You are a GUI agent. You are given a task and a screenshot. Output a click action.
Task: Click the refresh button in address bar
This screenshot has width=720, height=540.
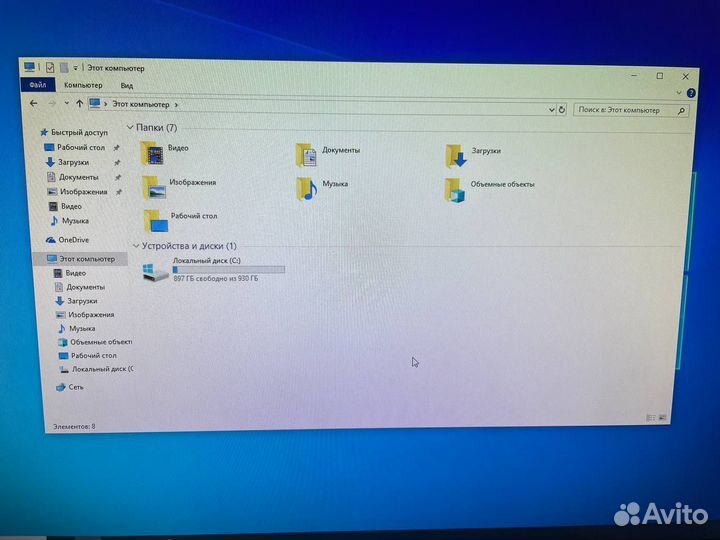562,110
